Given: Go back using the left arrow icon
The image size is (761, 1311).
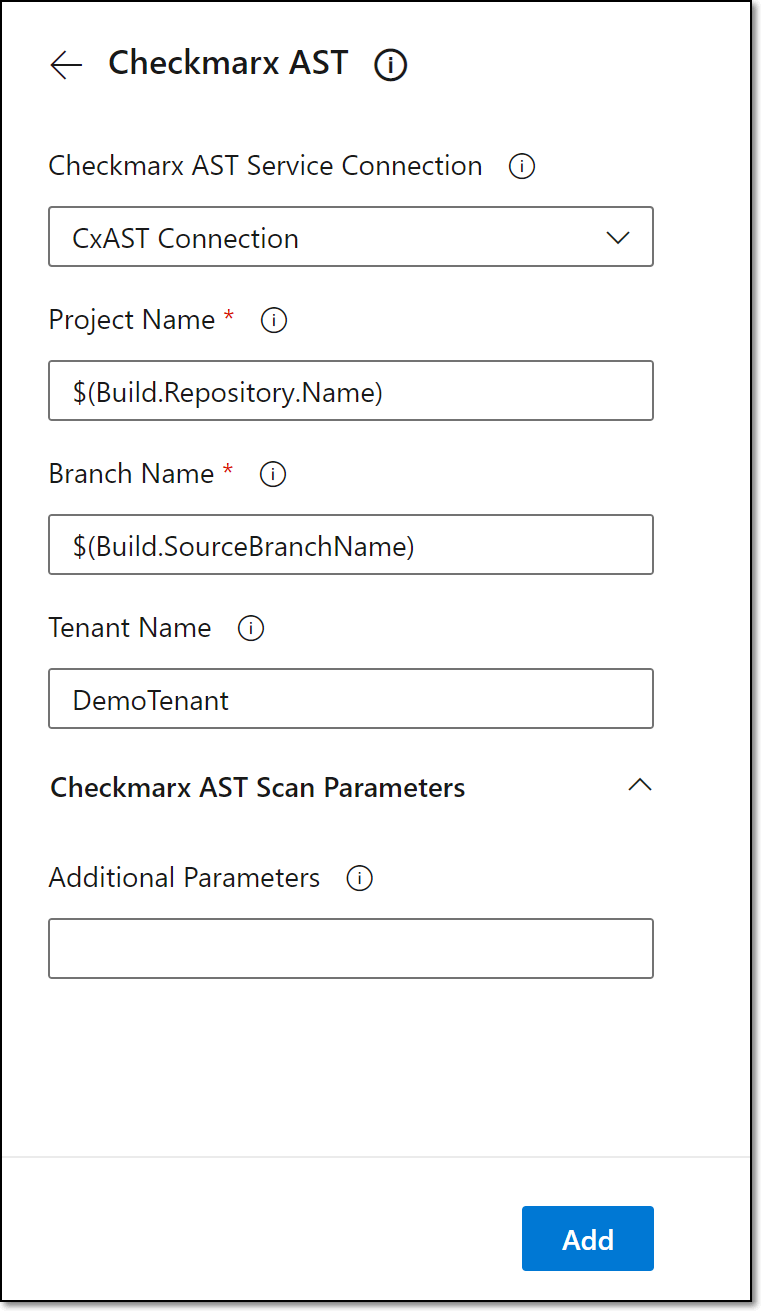Looking at the screenshot, I should pyautogui.click(x=66, y=65).
